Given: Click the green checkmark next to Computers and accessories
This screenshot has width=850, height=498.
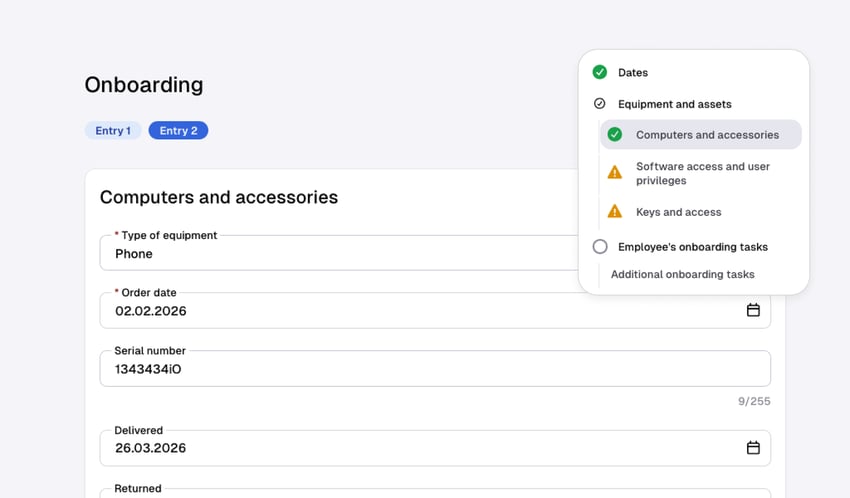Looking at the screenshot, I should pyautogui.click(x=615, y=135).
